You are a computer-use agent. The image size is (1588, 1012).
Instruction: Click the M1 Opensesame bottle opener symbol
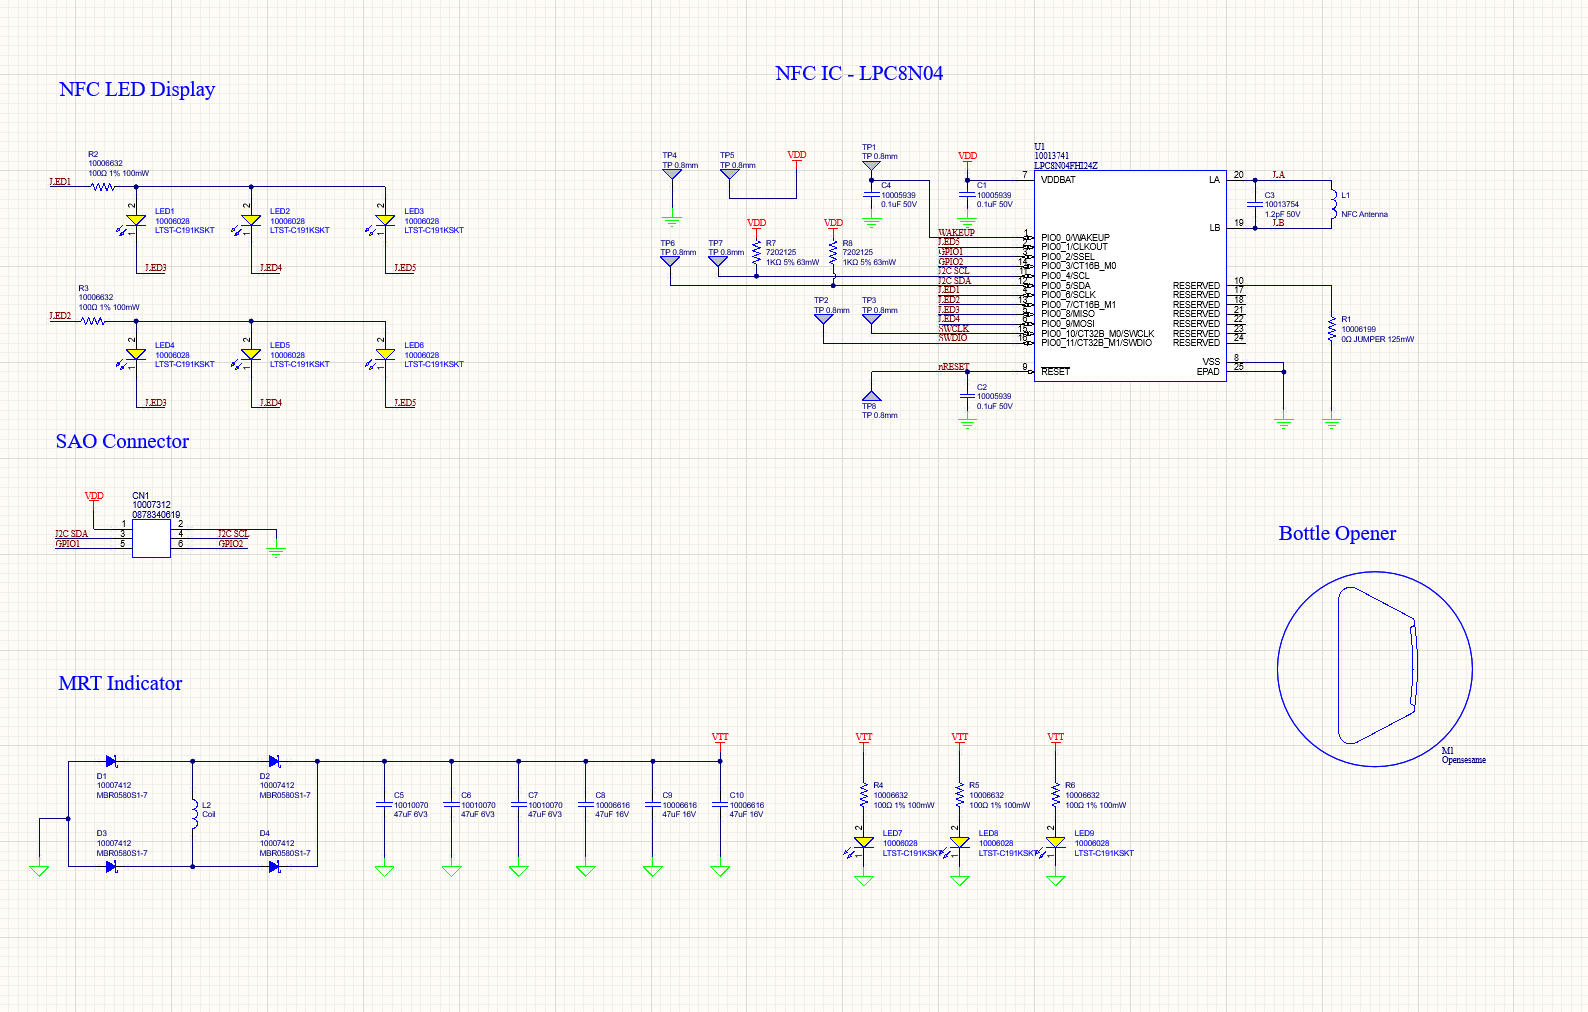(1375, 668)
